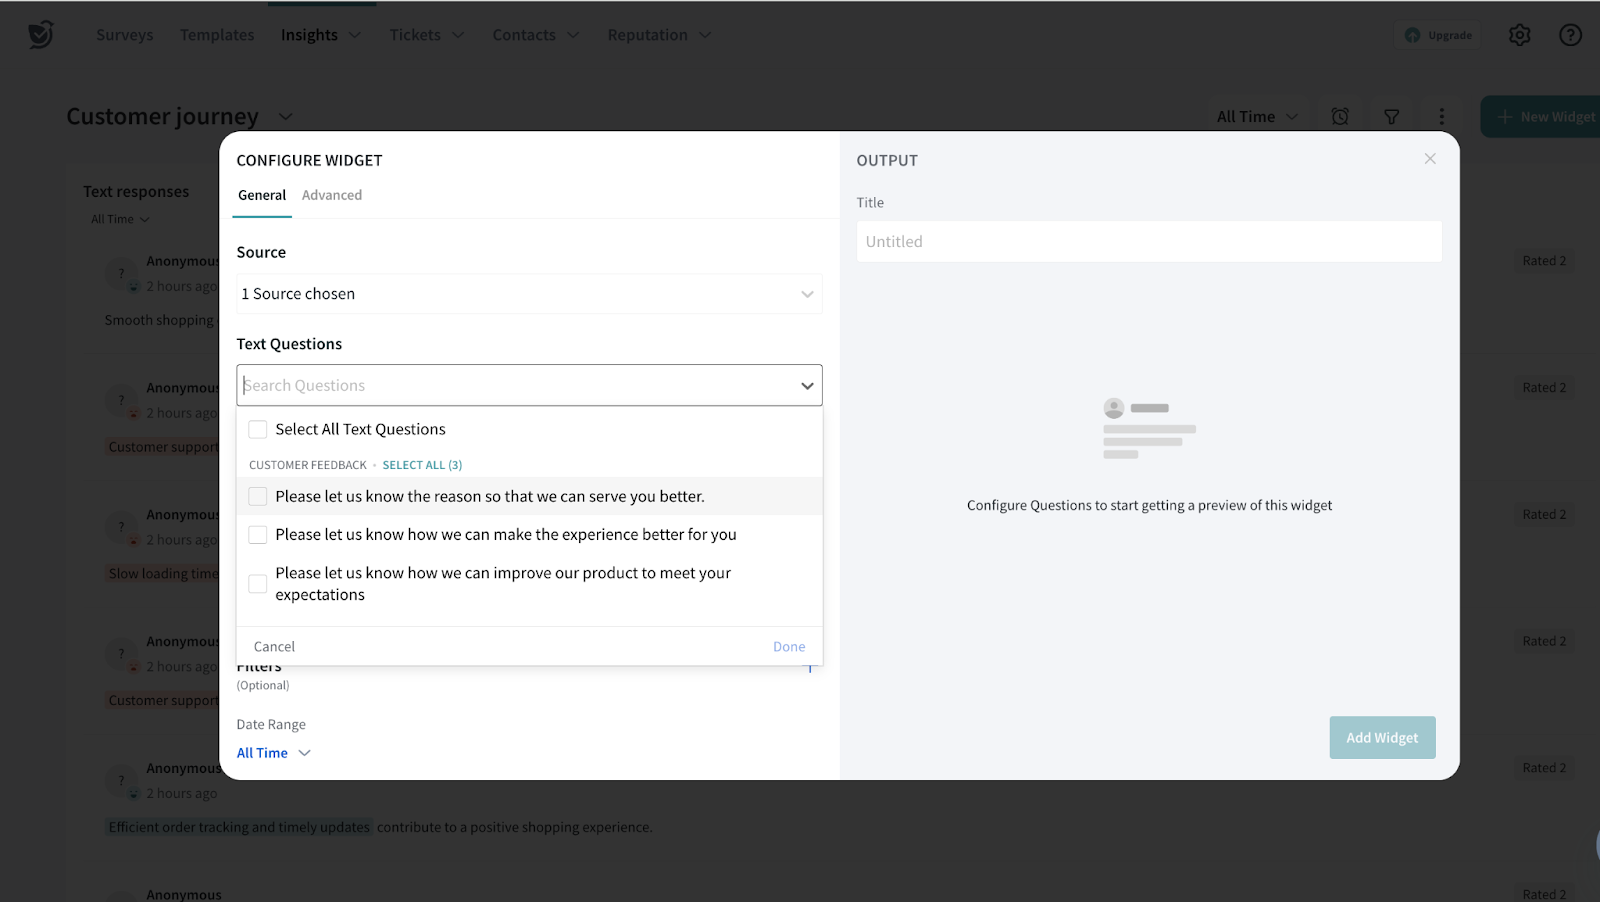Check Select All Text Questions
Image resolution: width=1600 pixels, height=902 pixels.
tap(258, 429)
